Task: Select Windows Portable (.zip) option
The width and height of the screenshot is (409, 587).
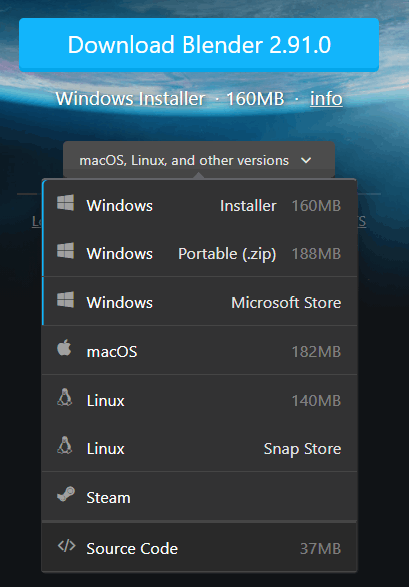Action: pos(199,253)
